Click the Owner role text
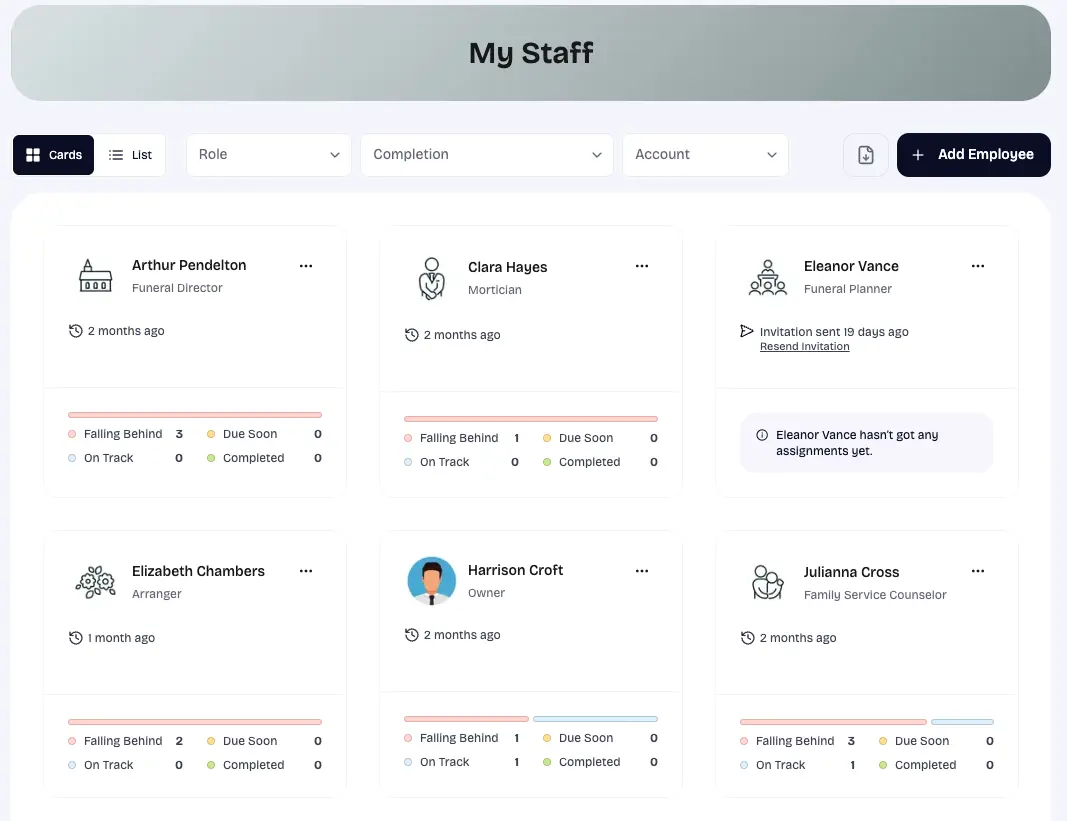Image resolution: width=1067 pixels, height=821 pixels. click(x=487, y=593)
